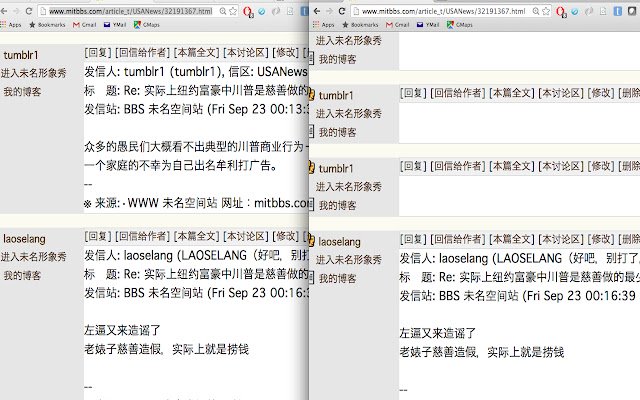Open Gmail bookmark in left window
The height and width of the screenshot is (400, 640).
point(84,25)
